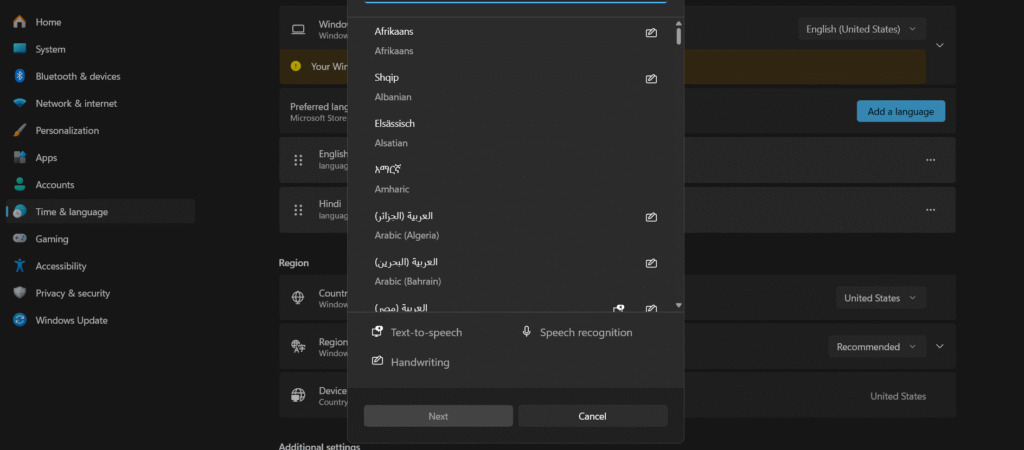The image size is (1024, 450).
Task: Click drag handle of Hindi language row
Action: tap(298, 210)
